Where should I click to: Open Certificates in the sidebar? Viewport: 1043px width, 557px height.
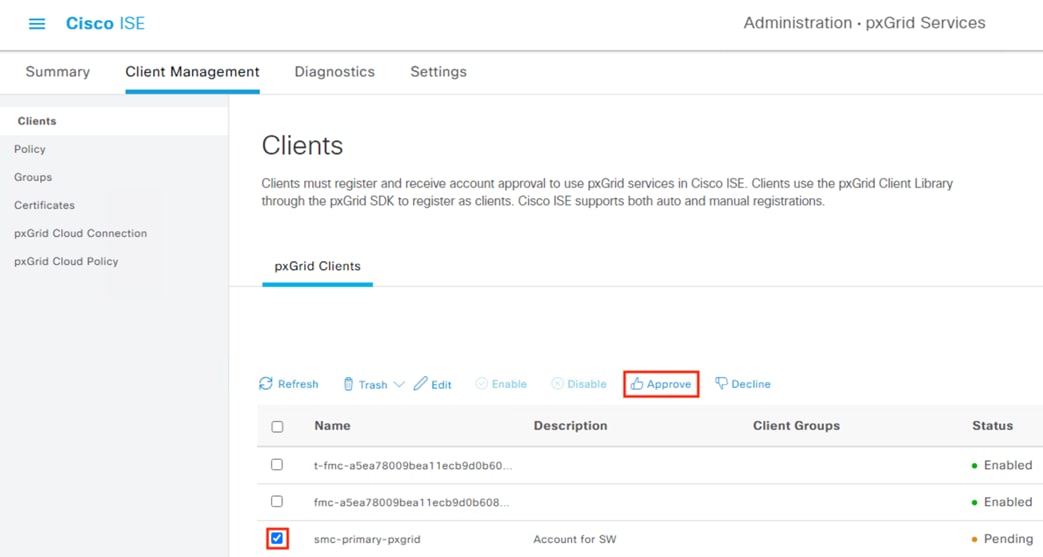pyautogui.click(x=45, y=205)
